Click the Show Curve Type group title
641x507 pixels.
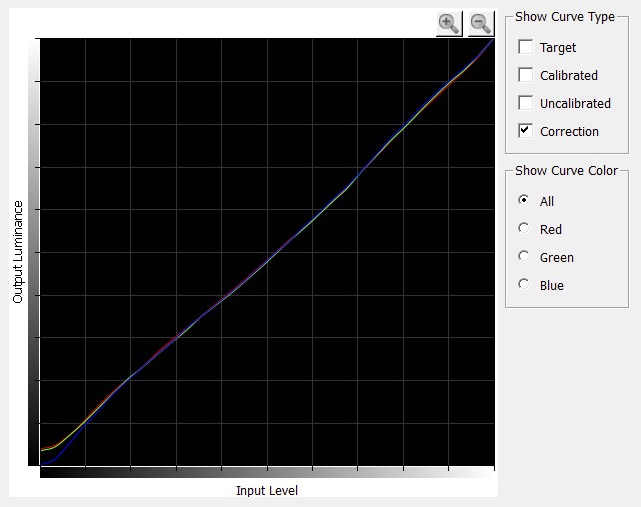point(564,17)
